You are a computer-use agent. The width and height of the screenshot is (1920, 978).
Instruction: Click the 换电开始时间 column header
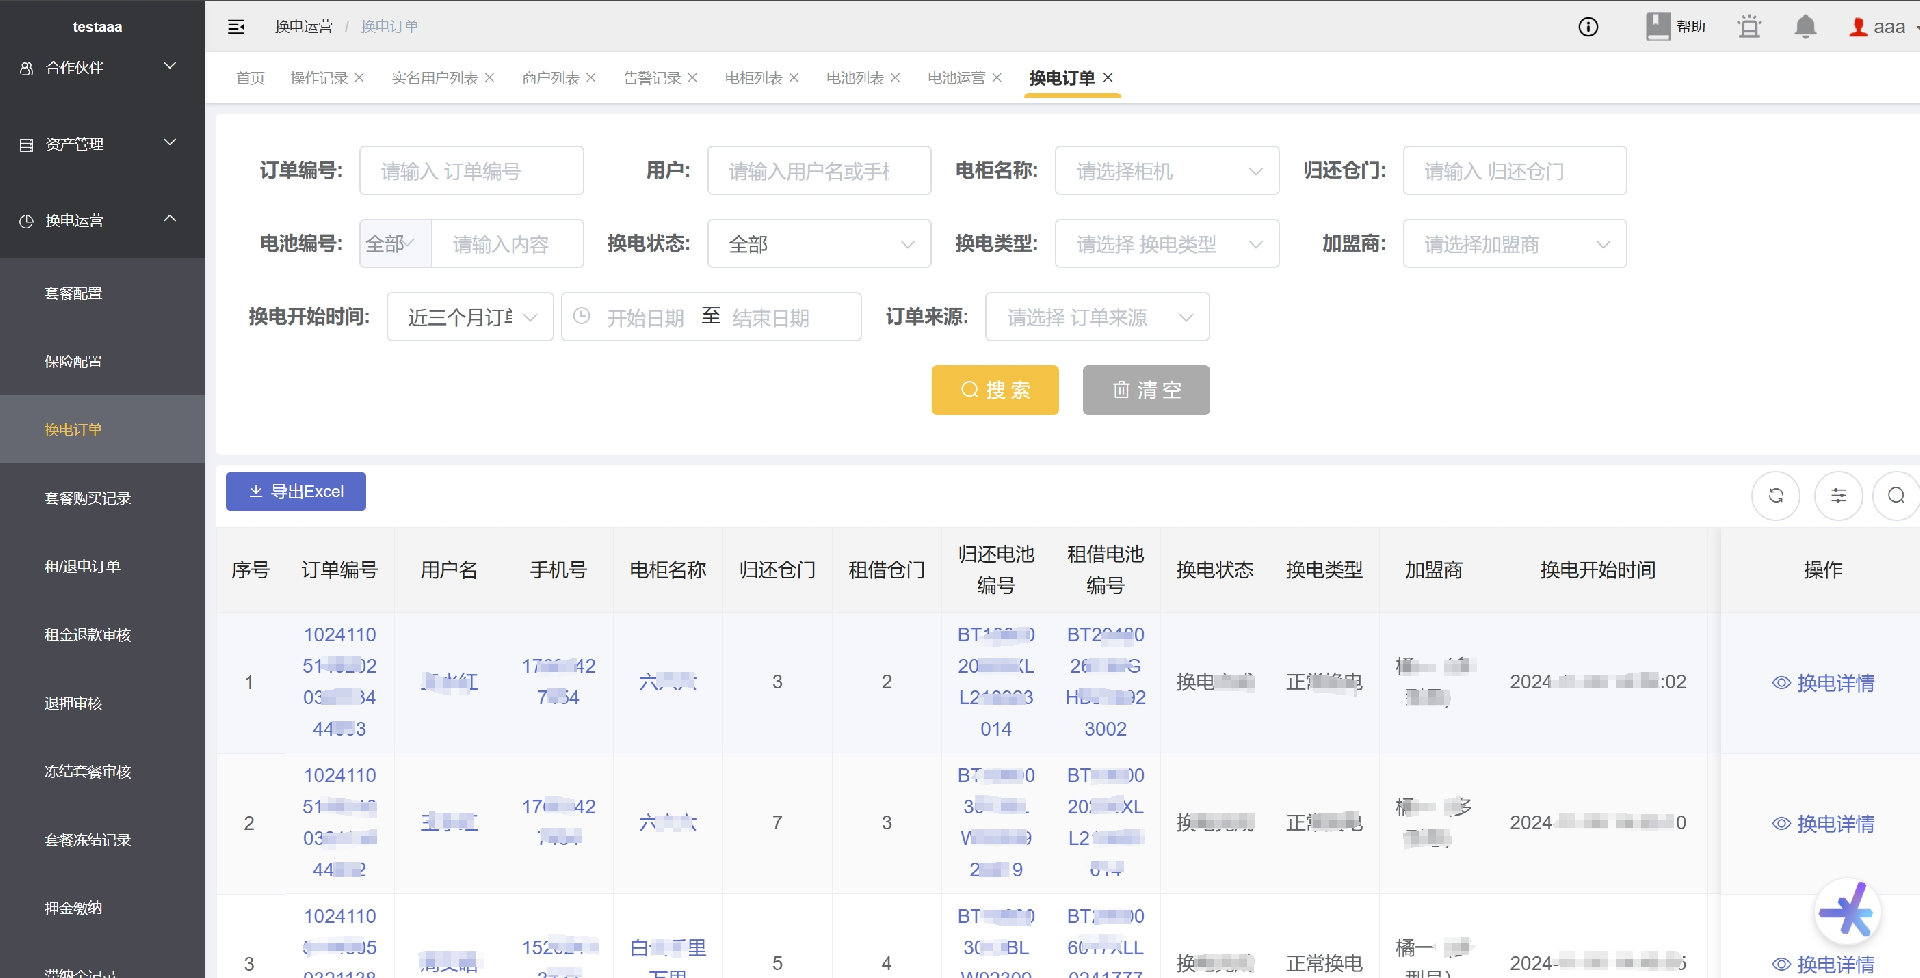(1598, 570)
